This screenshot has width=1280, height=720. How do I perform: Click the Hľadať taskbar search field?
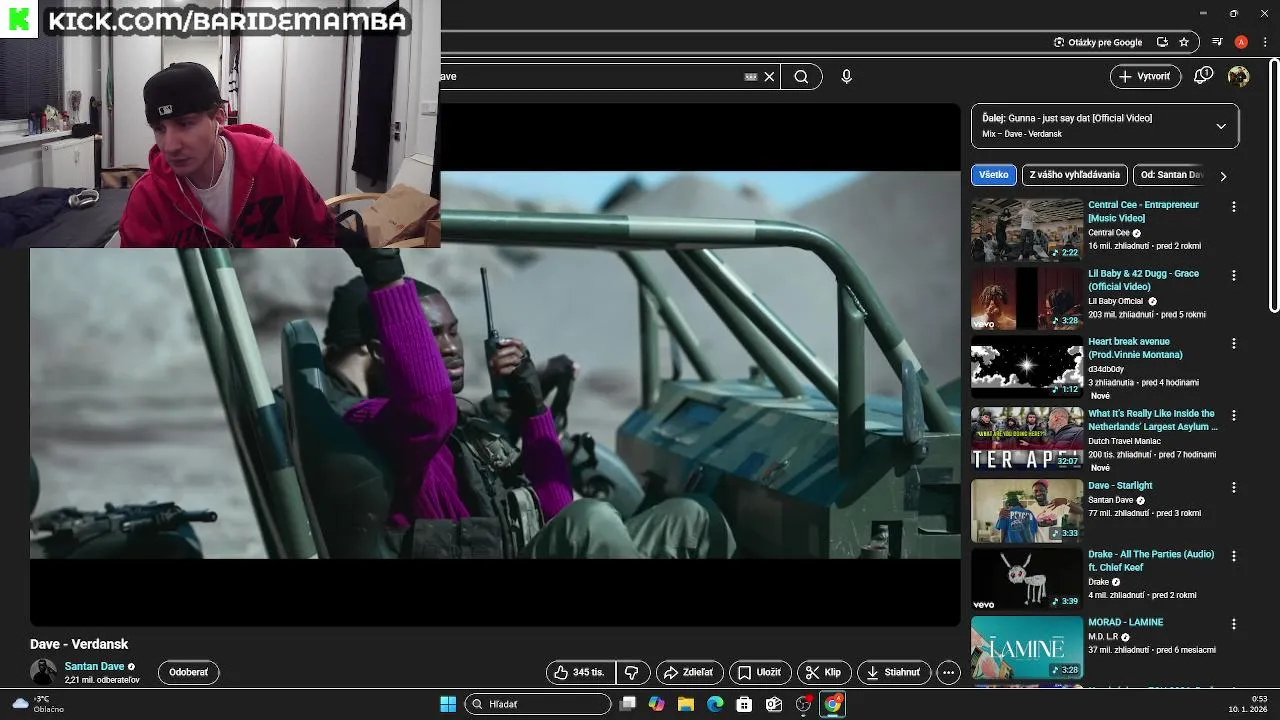(x=538, y=704)
